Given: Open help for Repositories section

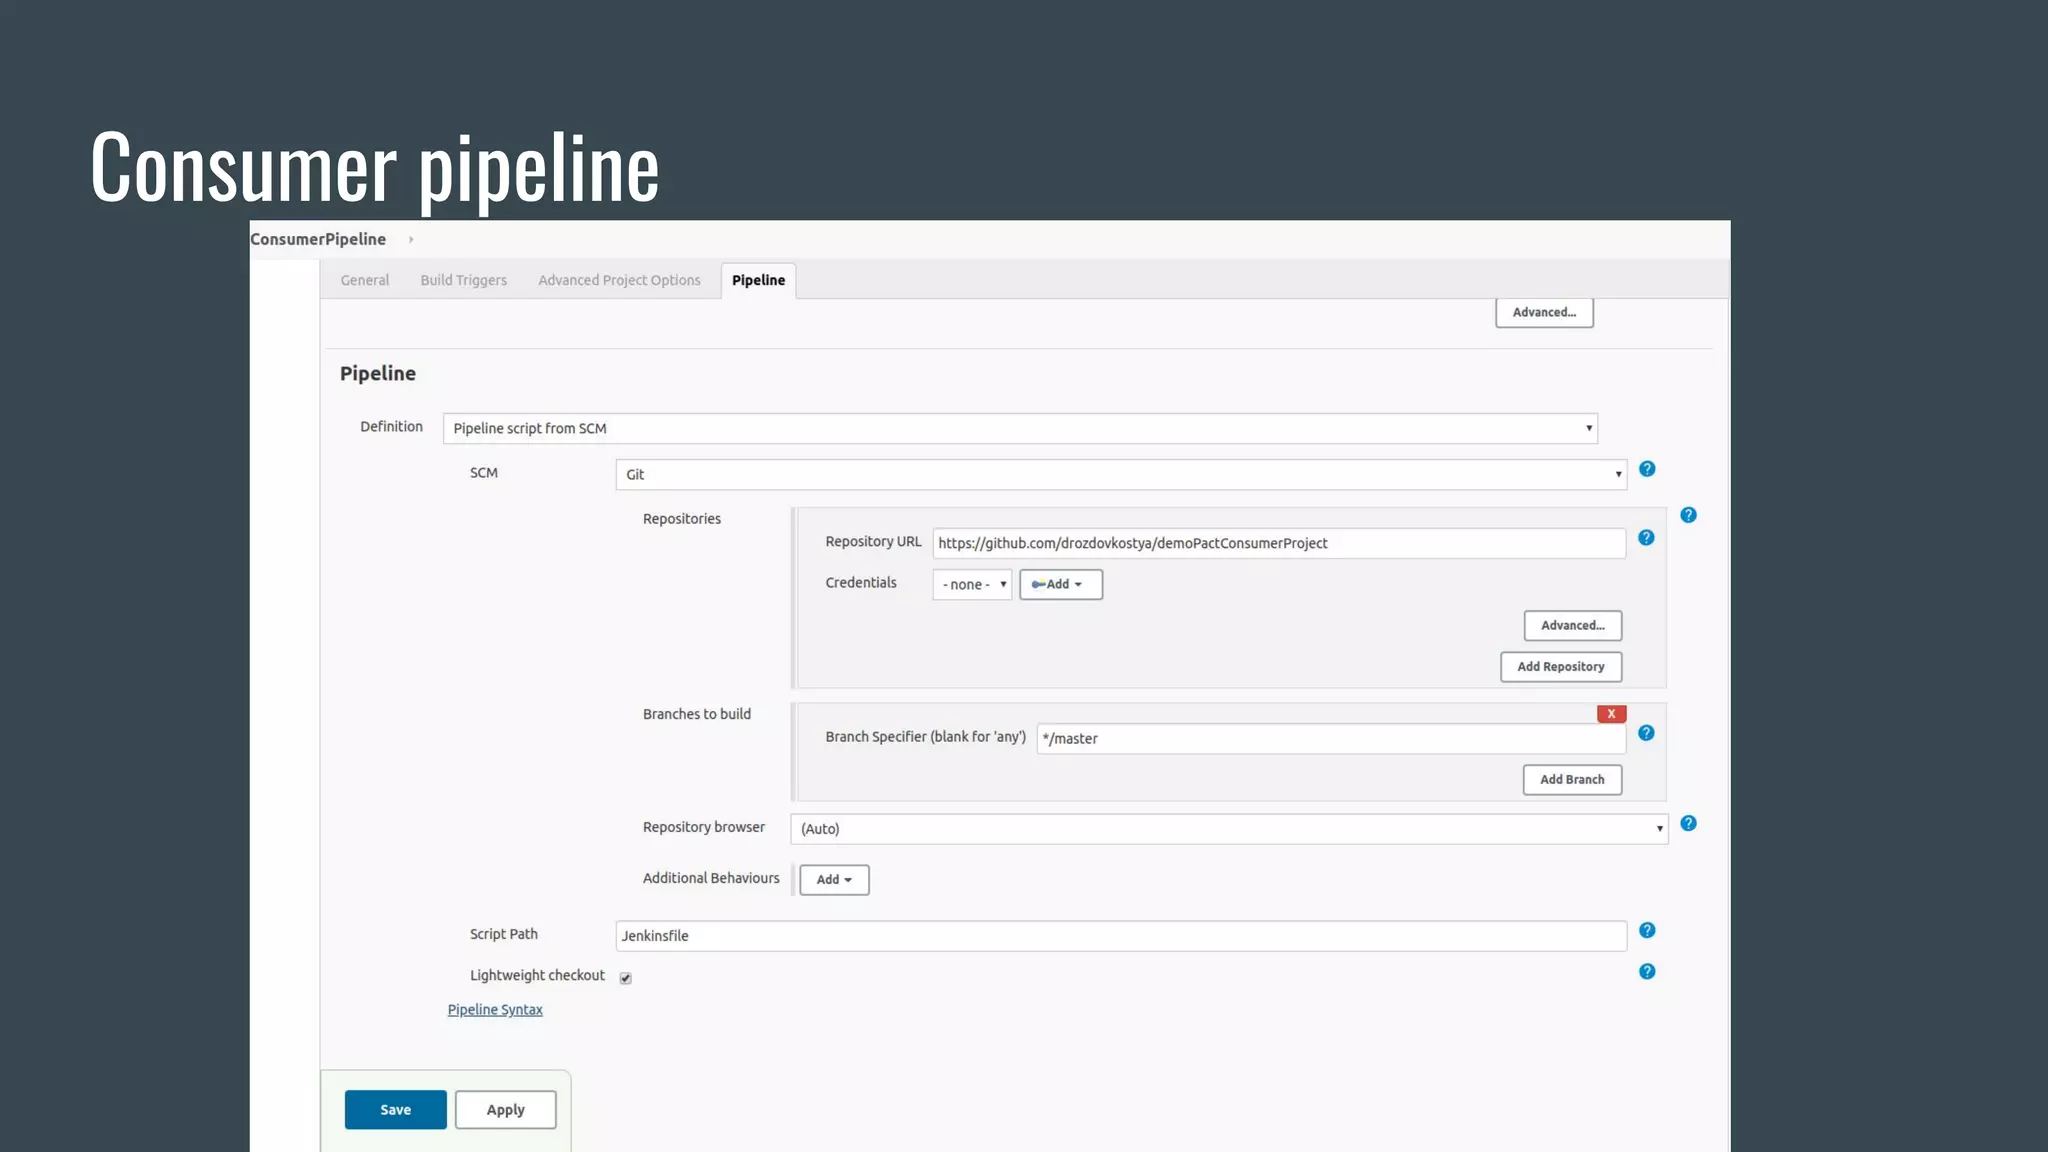Looking at the screenshot, I should tap(1688, 515).
